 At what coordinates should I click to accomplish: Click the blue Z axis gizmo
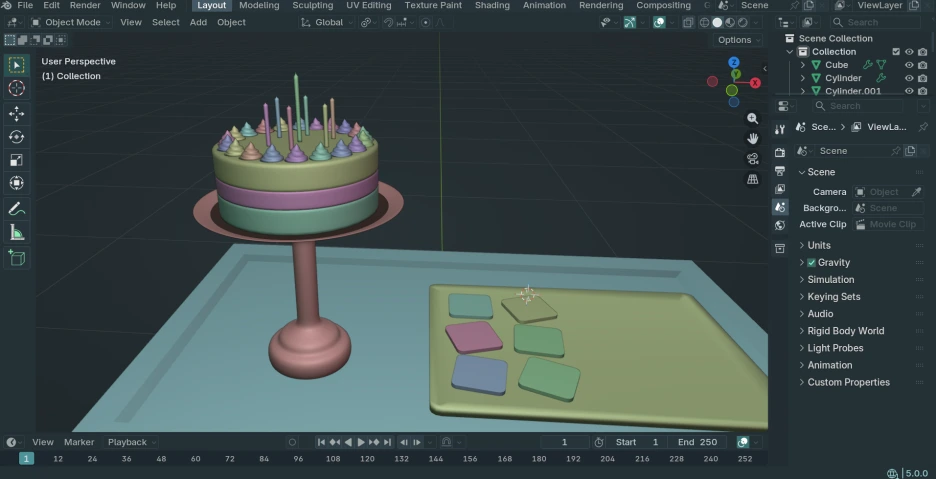[x=734, y=62]
